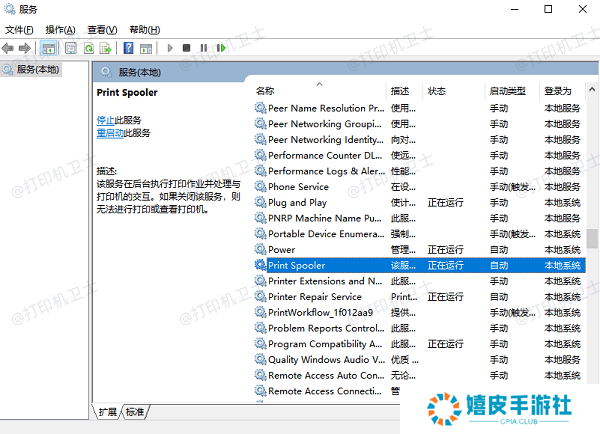Switch to the 标准 tab
600x434 pixels.
coord(135,412)
